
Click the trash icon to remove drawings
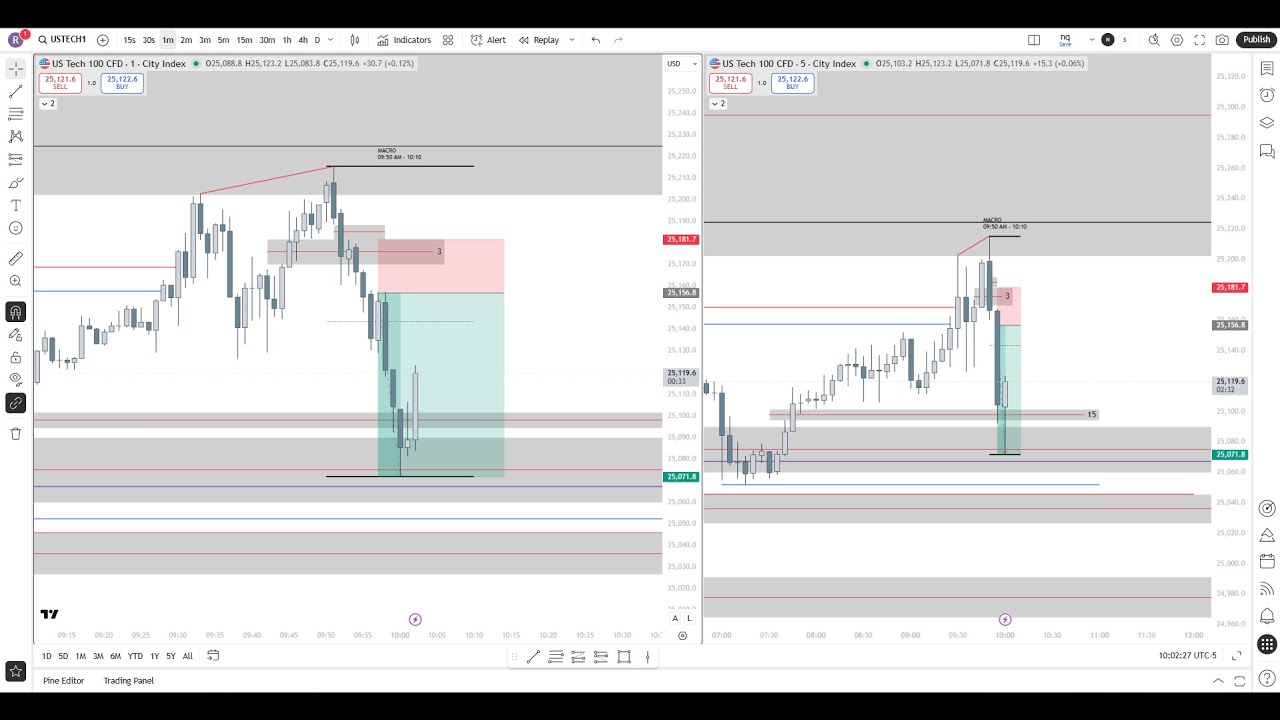(x=15, y=433)
